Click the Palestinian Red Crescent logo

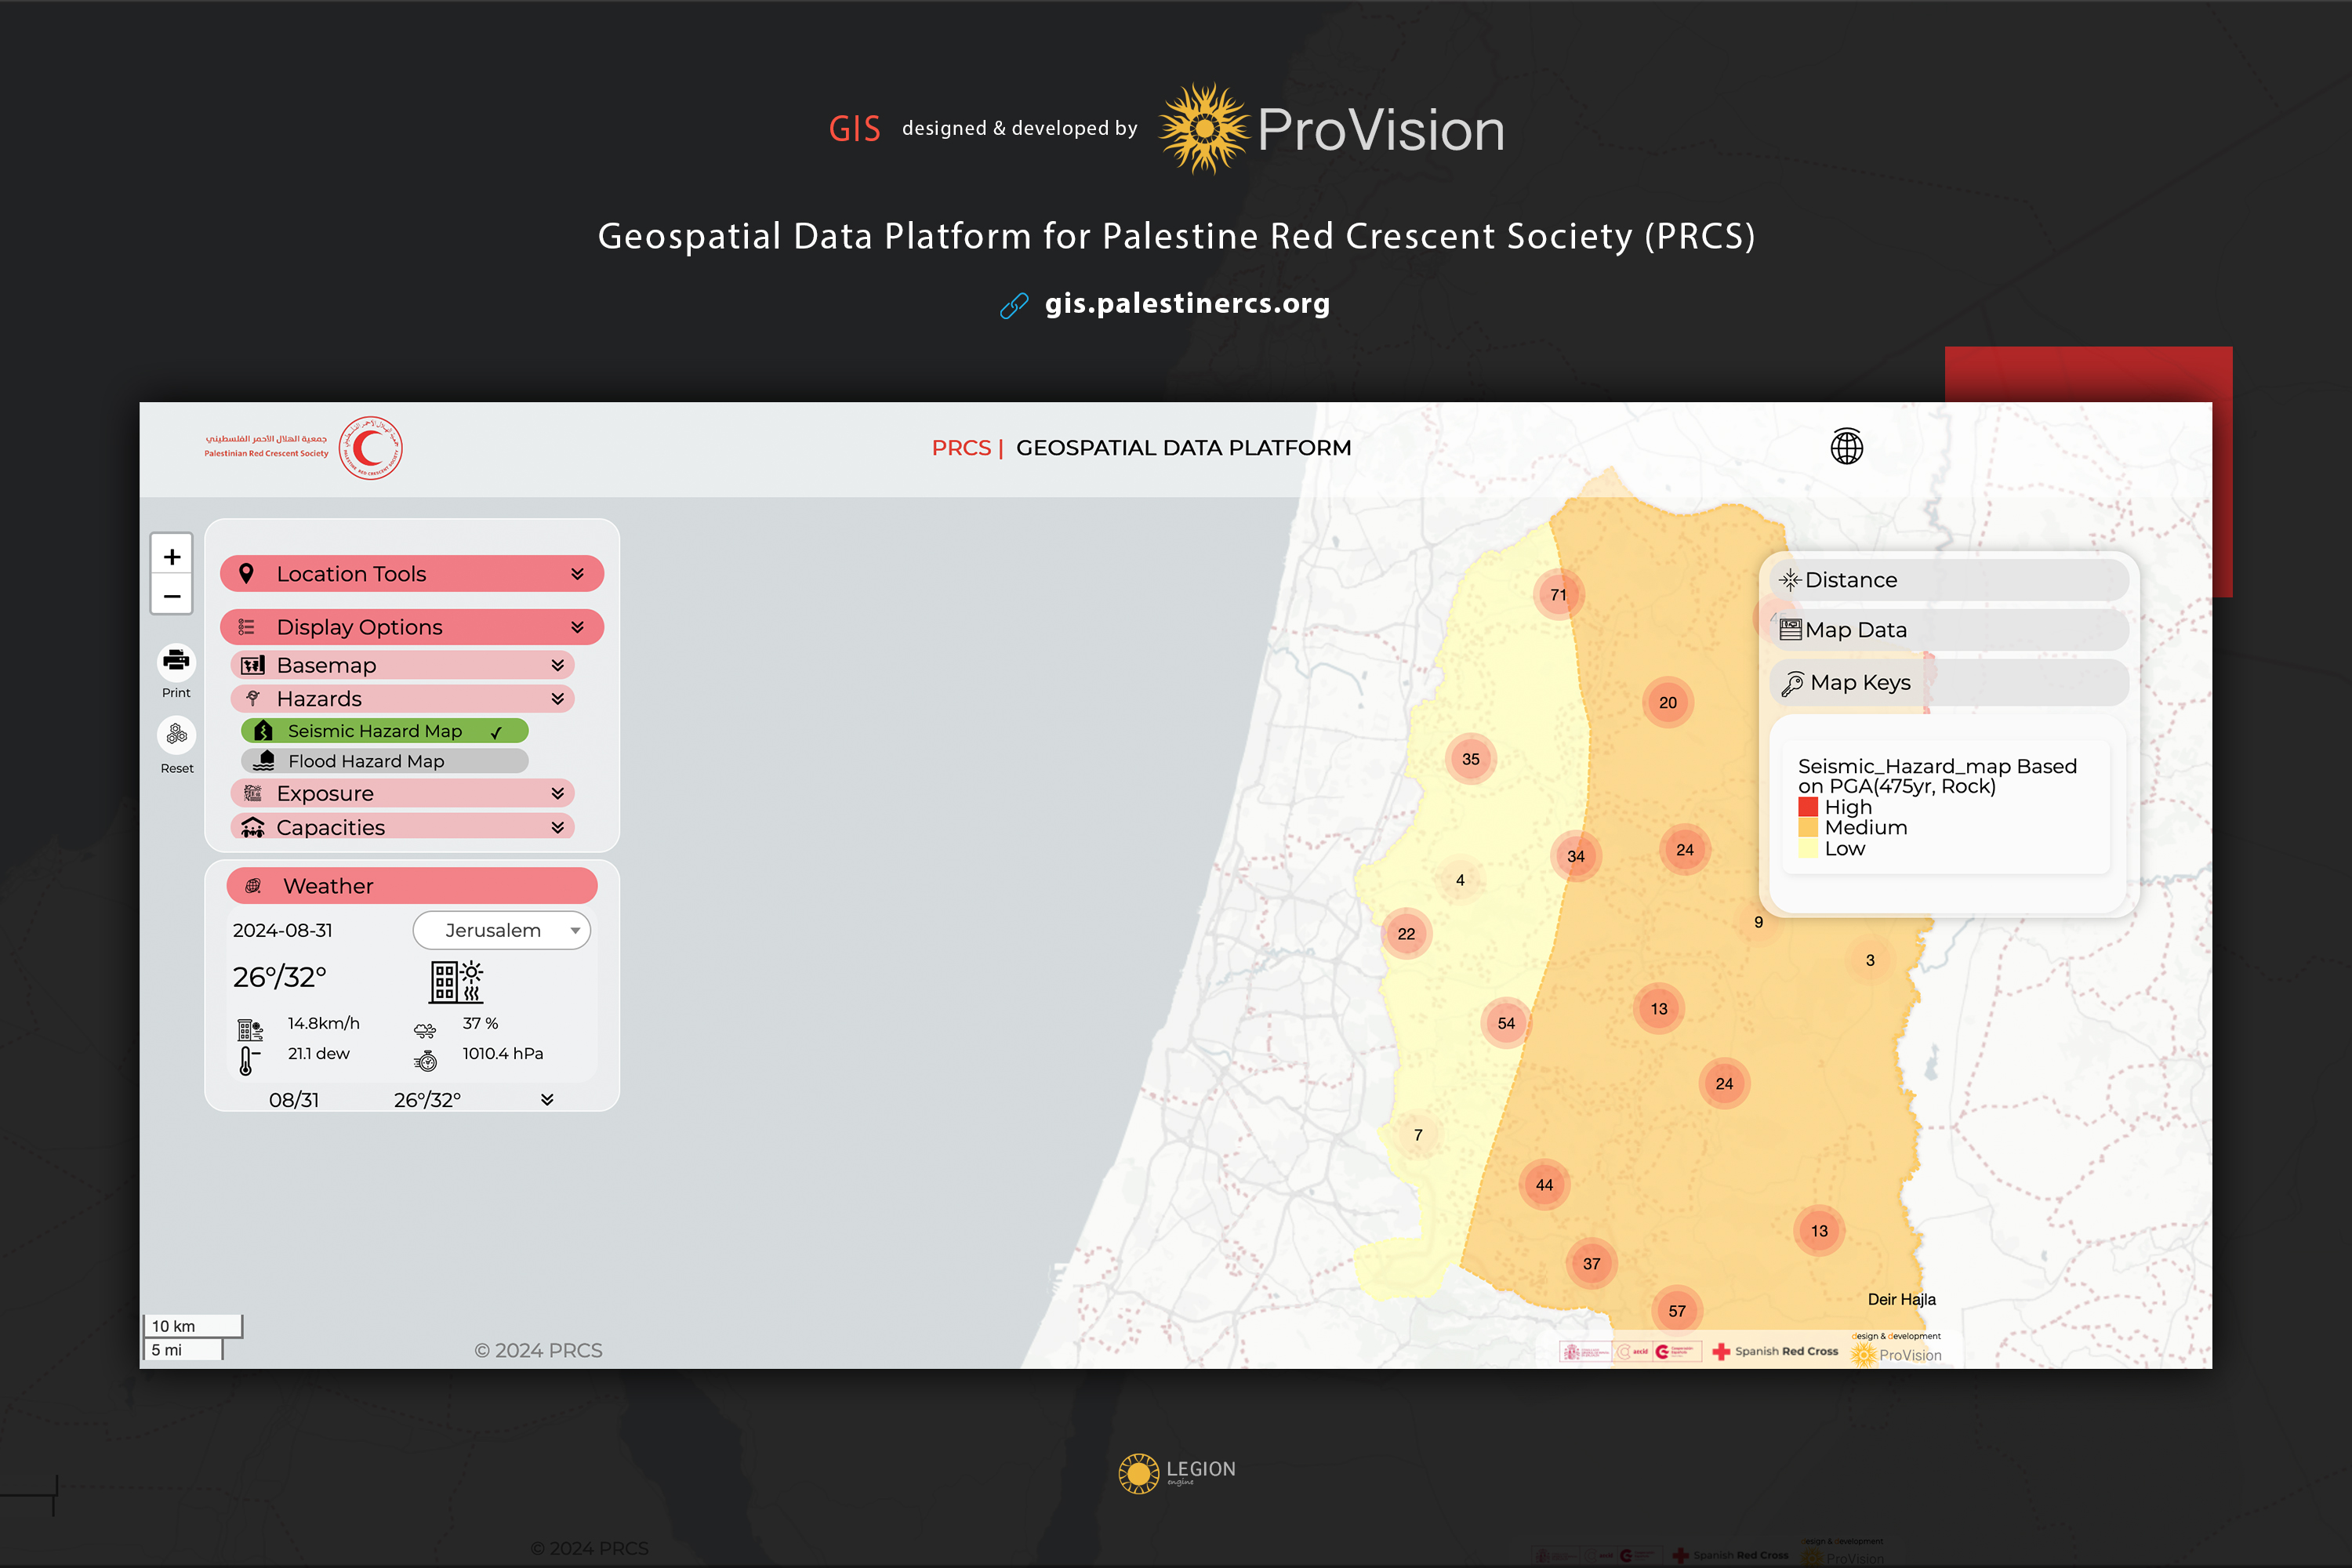point(370,448)
